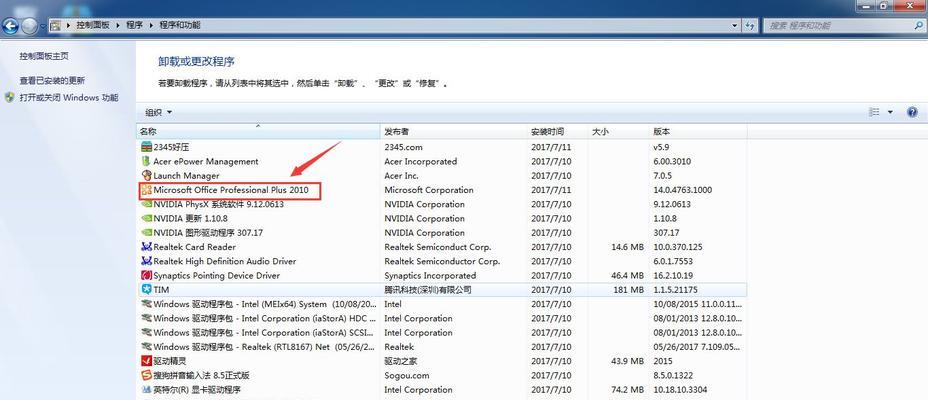Click 控制面板 in the breadcrumb path
928x400 pixels.
click(x=93, y=25)
